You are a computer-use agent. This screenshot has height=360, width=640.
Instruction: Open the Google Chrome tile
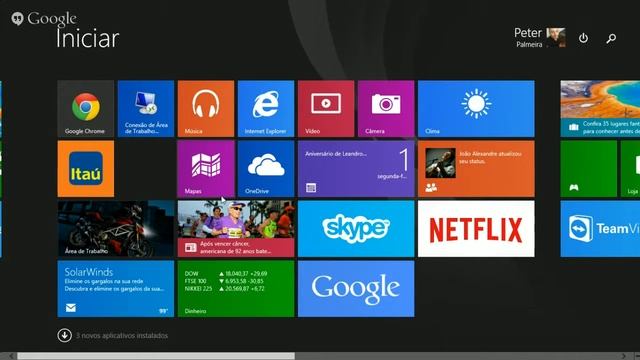[x=86, y=109]
